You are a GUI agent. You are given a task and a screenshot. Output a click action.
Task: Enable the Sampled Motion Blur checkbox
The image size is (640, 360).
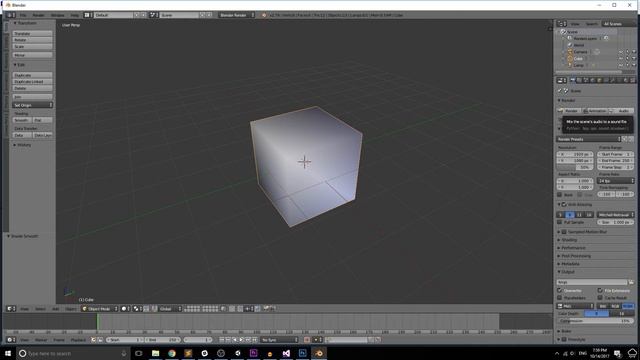pos(564,232)
